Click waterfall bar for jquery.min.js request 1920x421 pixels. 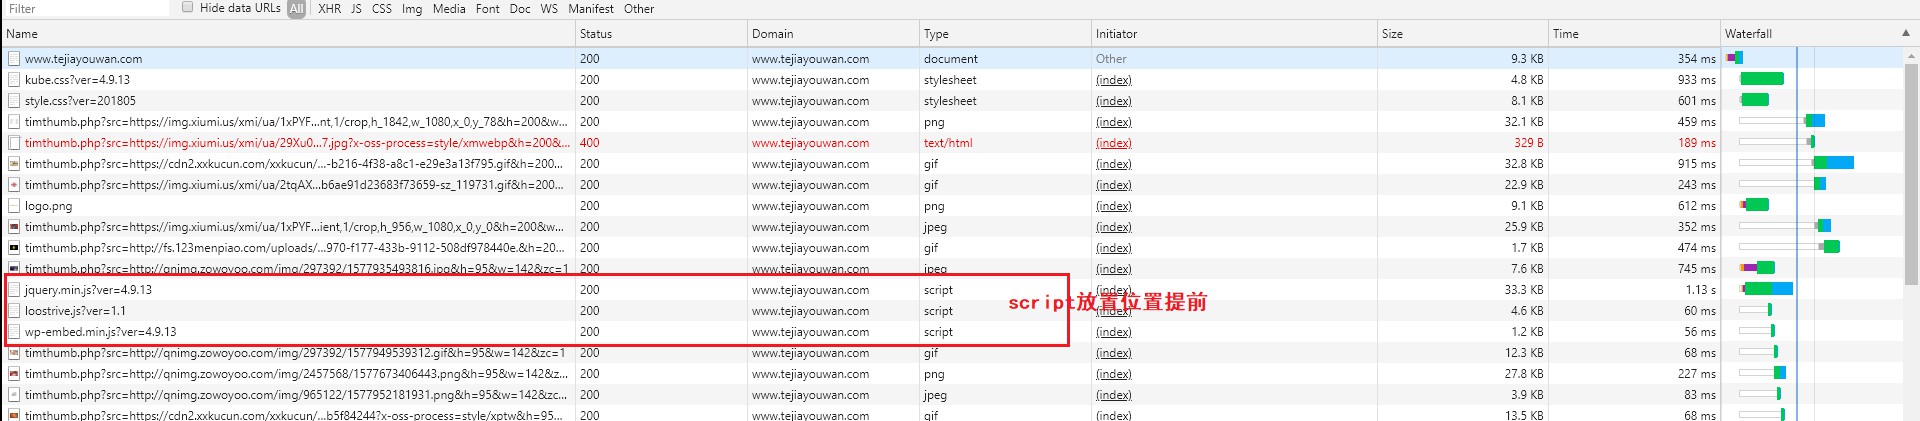click(x=1766, y=289)
